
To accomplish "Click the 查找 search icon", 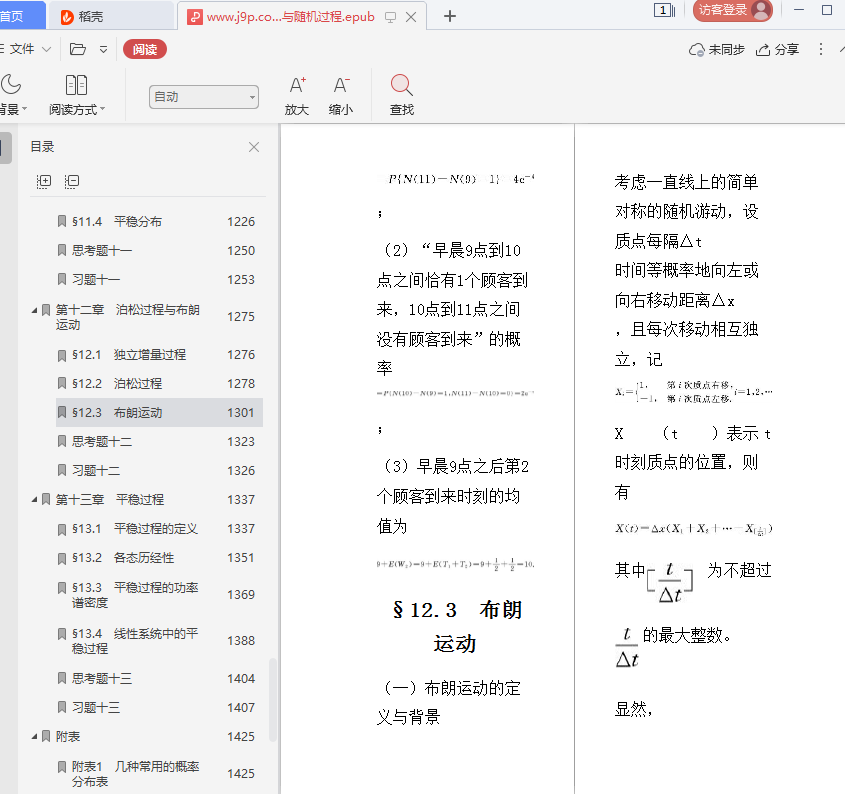I will click(x=401, y=85).
